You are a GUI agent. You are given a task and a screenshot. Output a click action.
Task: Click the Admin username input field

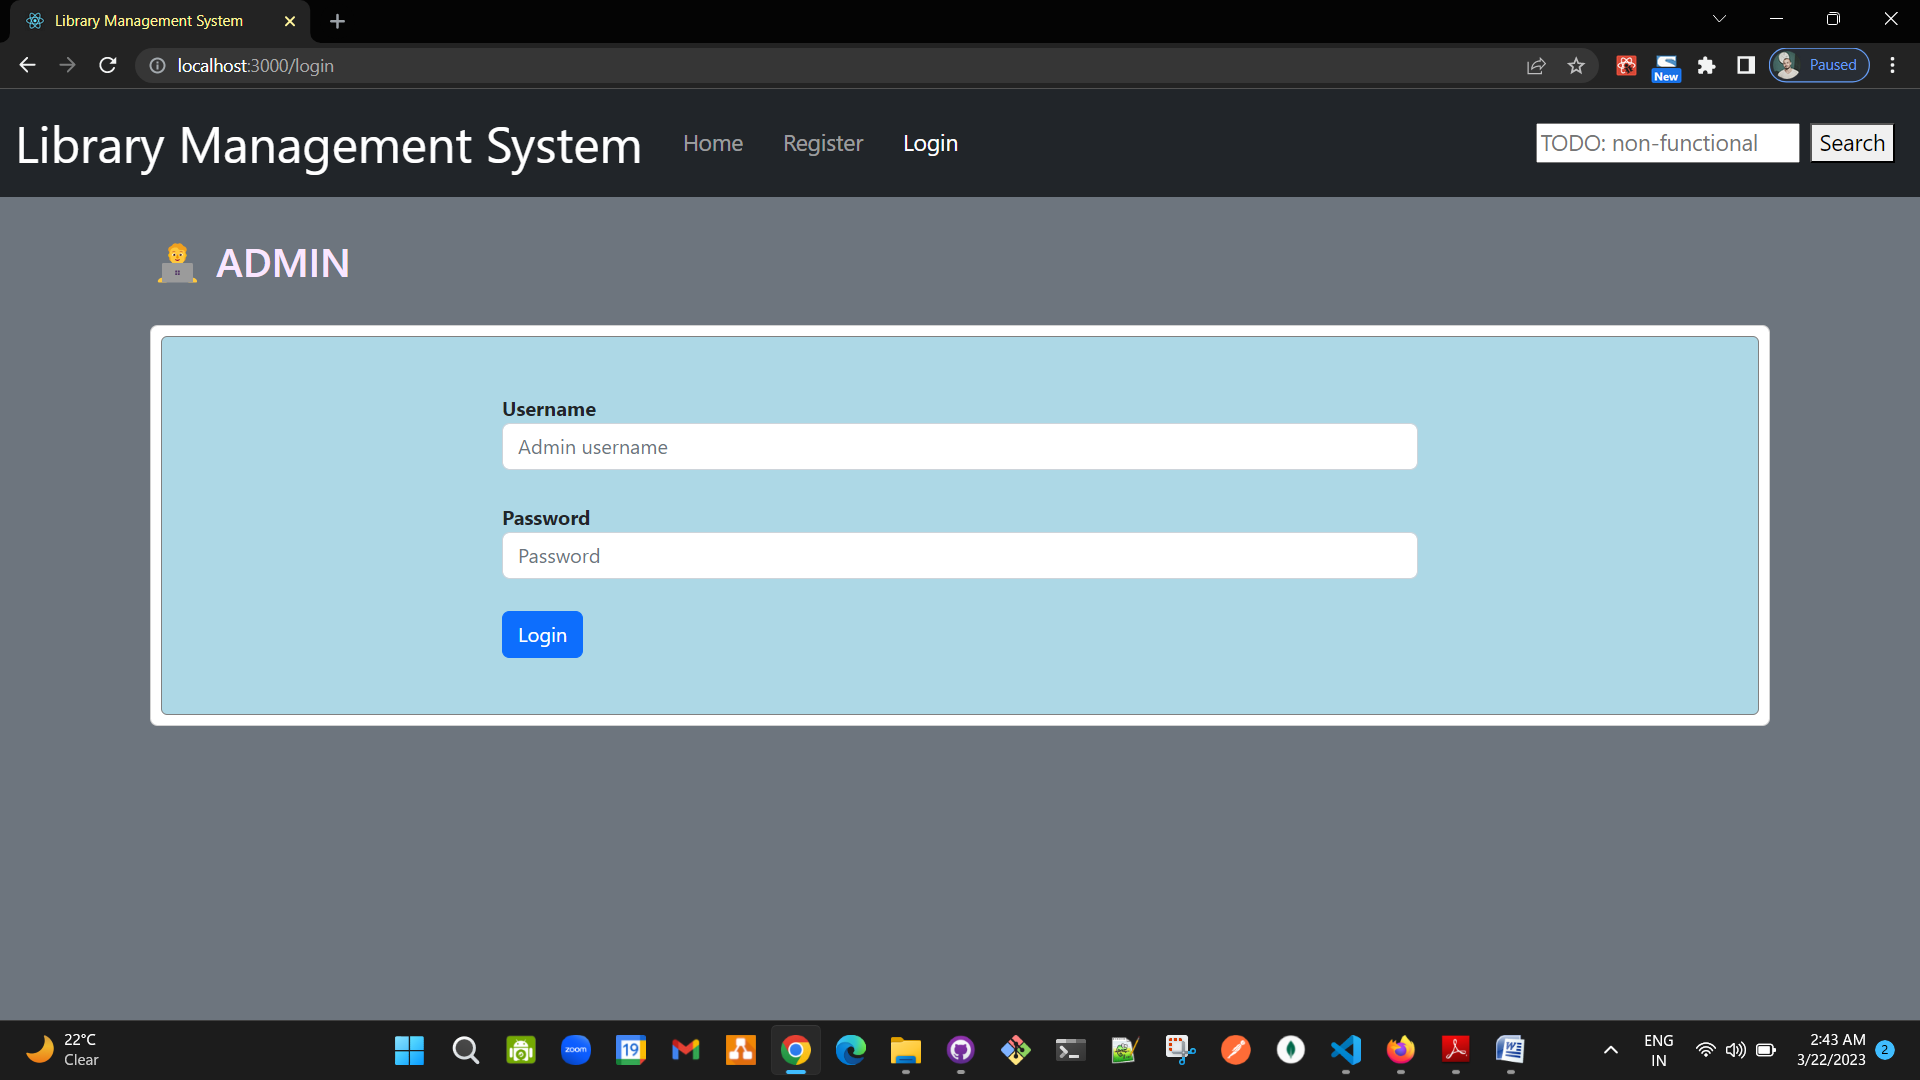coord(959,446)
